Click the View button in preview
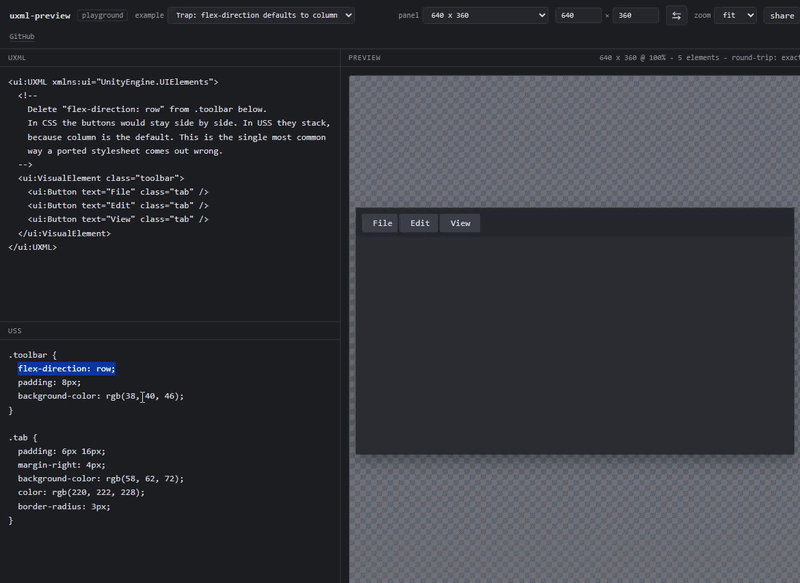 460,223
